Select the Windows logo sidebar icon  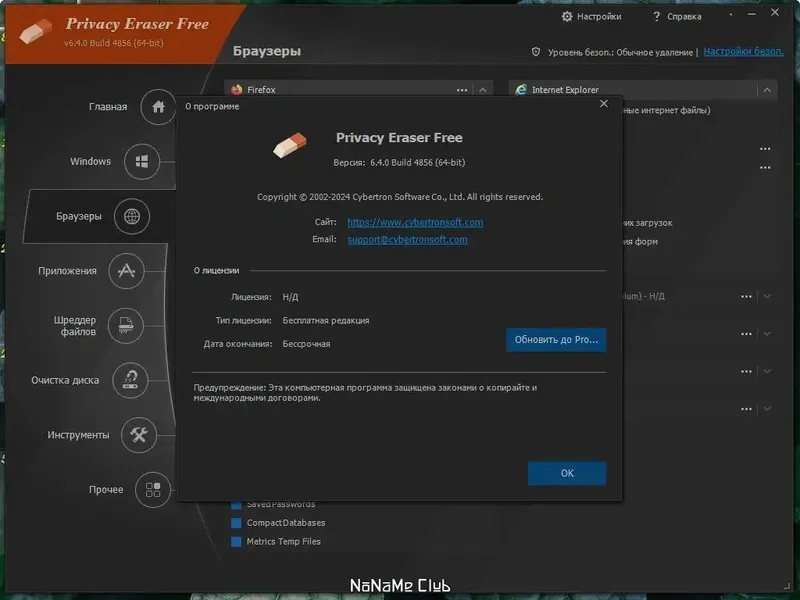(x=142, y=162)
